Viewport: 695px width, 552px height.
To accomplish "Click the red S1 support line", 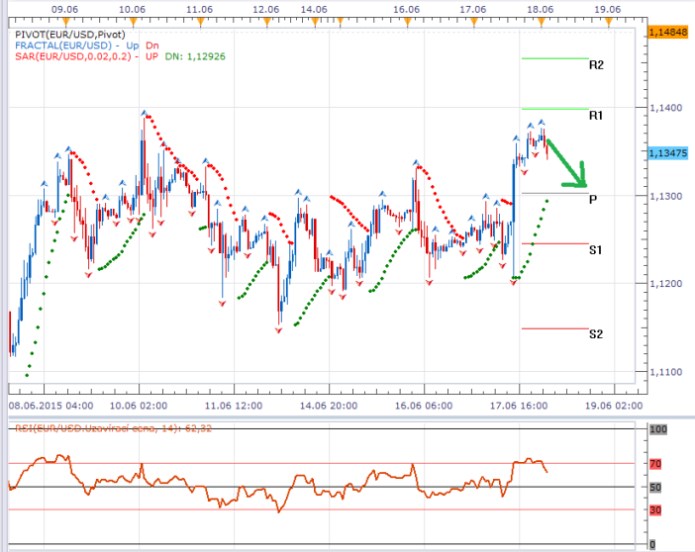I will tap(554, 243).
